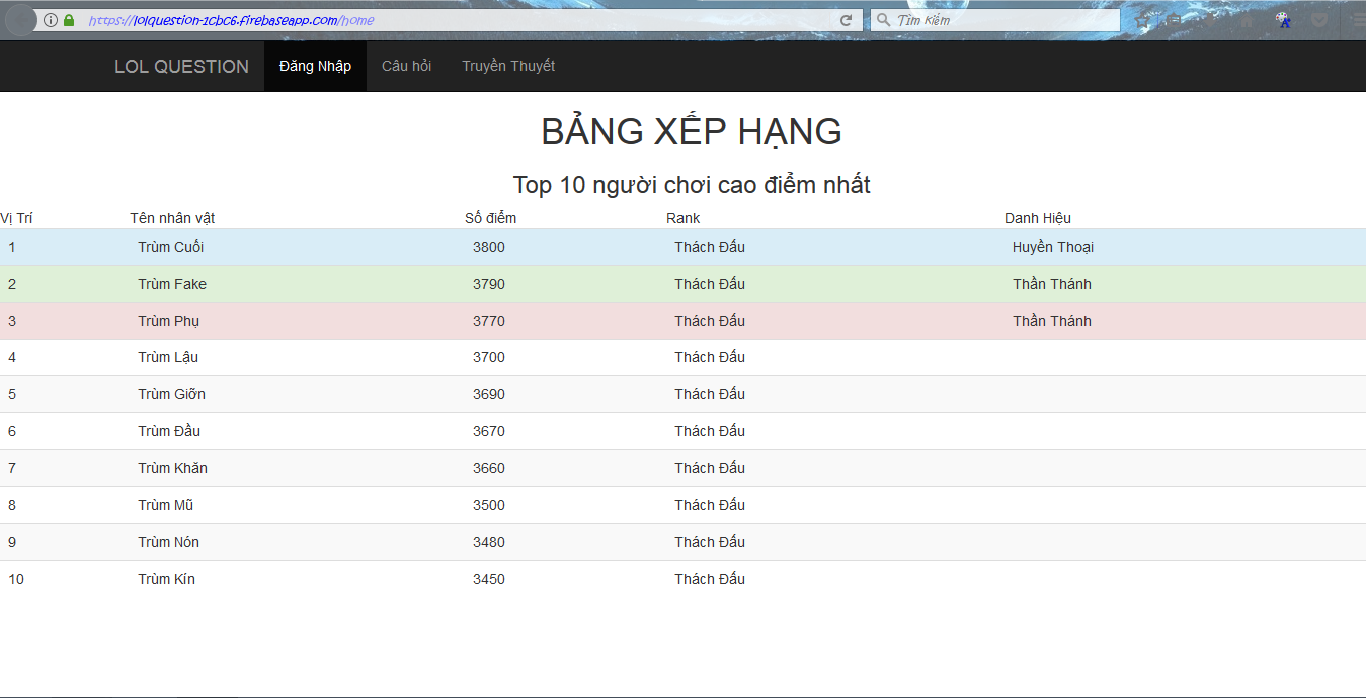Open the Truyền Thuyết menu item
Screen dimensions: 1366x698
click(508, 66)
